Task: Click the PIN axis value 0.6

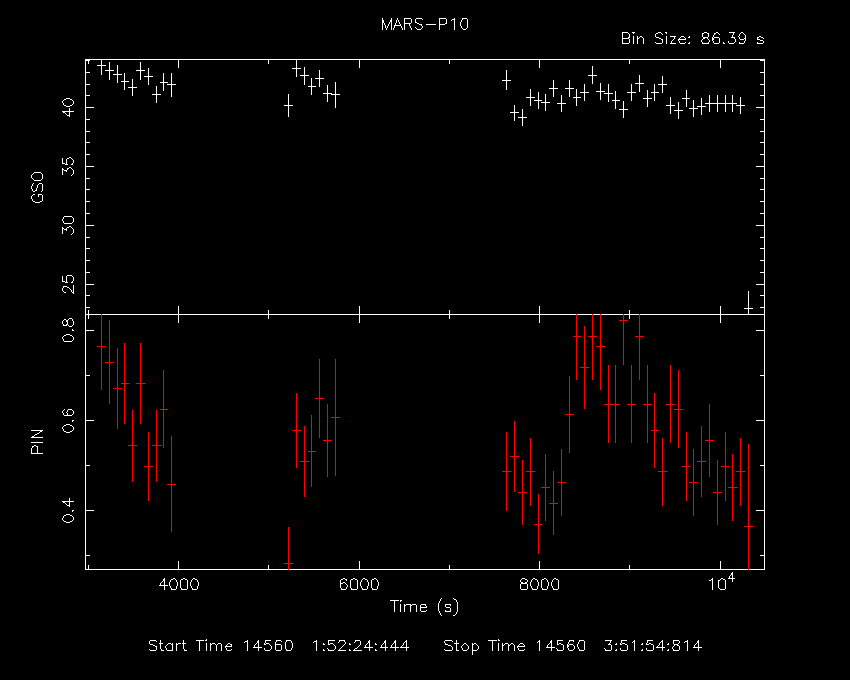Action: (69, 420)
